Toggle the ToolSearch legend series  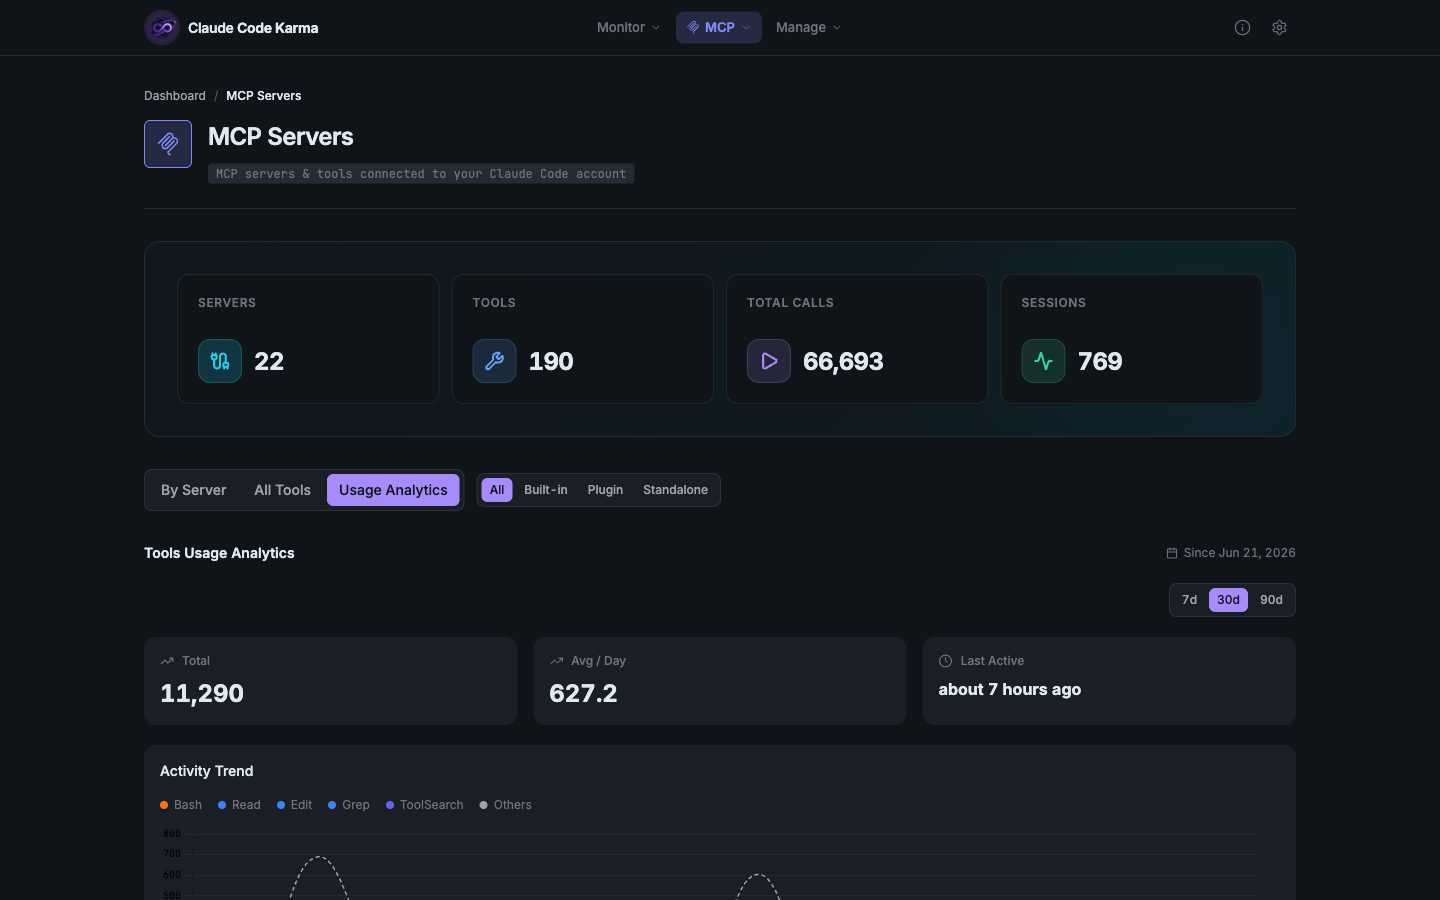tap(425, 805)
